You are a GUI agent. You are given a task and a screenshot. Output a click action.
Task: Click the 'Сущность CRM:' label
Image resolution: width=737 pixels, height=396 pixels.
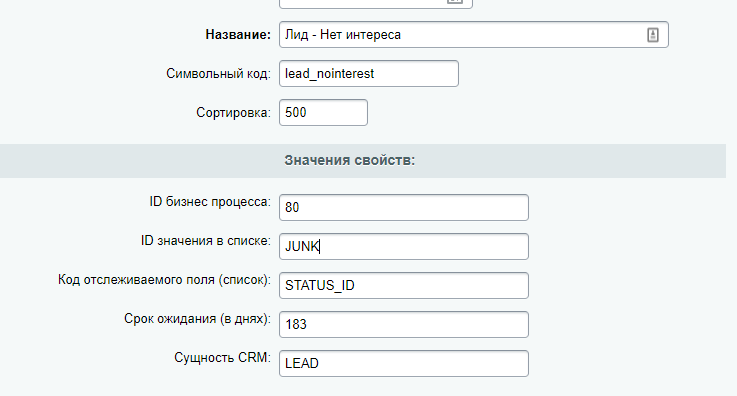(x=222, y=357)
